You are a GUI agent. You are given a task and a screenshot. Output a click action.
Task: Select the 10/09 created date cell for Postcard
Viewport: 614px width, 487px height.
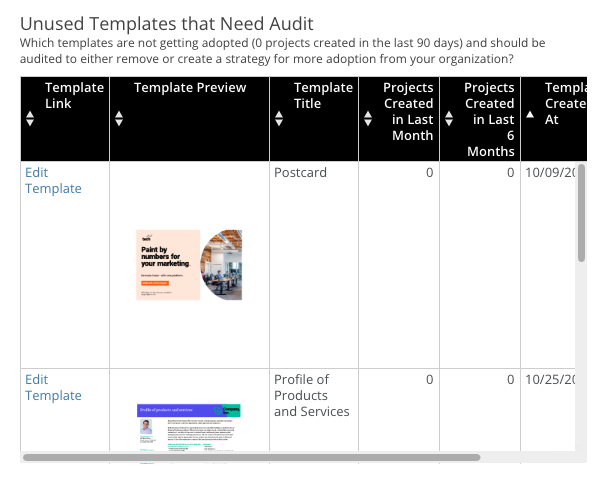(548, 265)
